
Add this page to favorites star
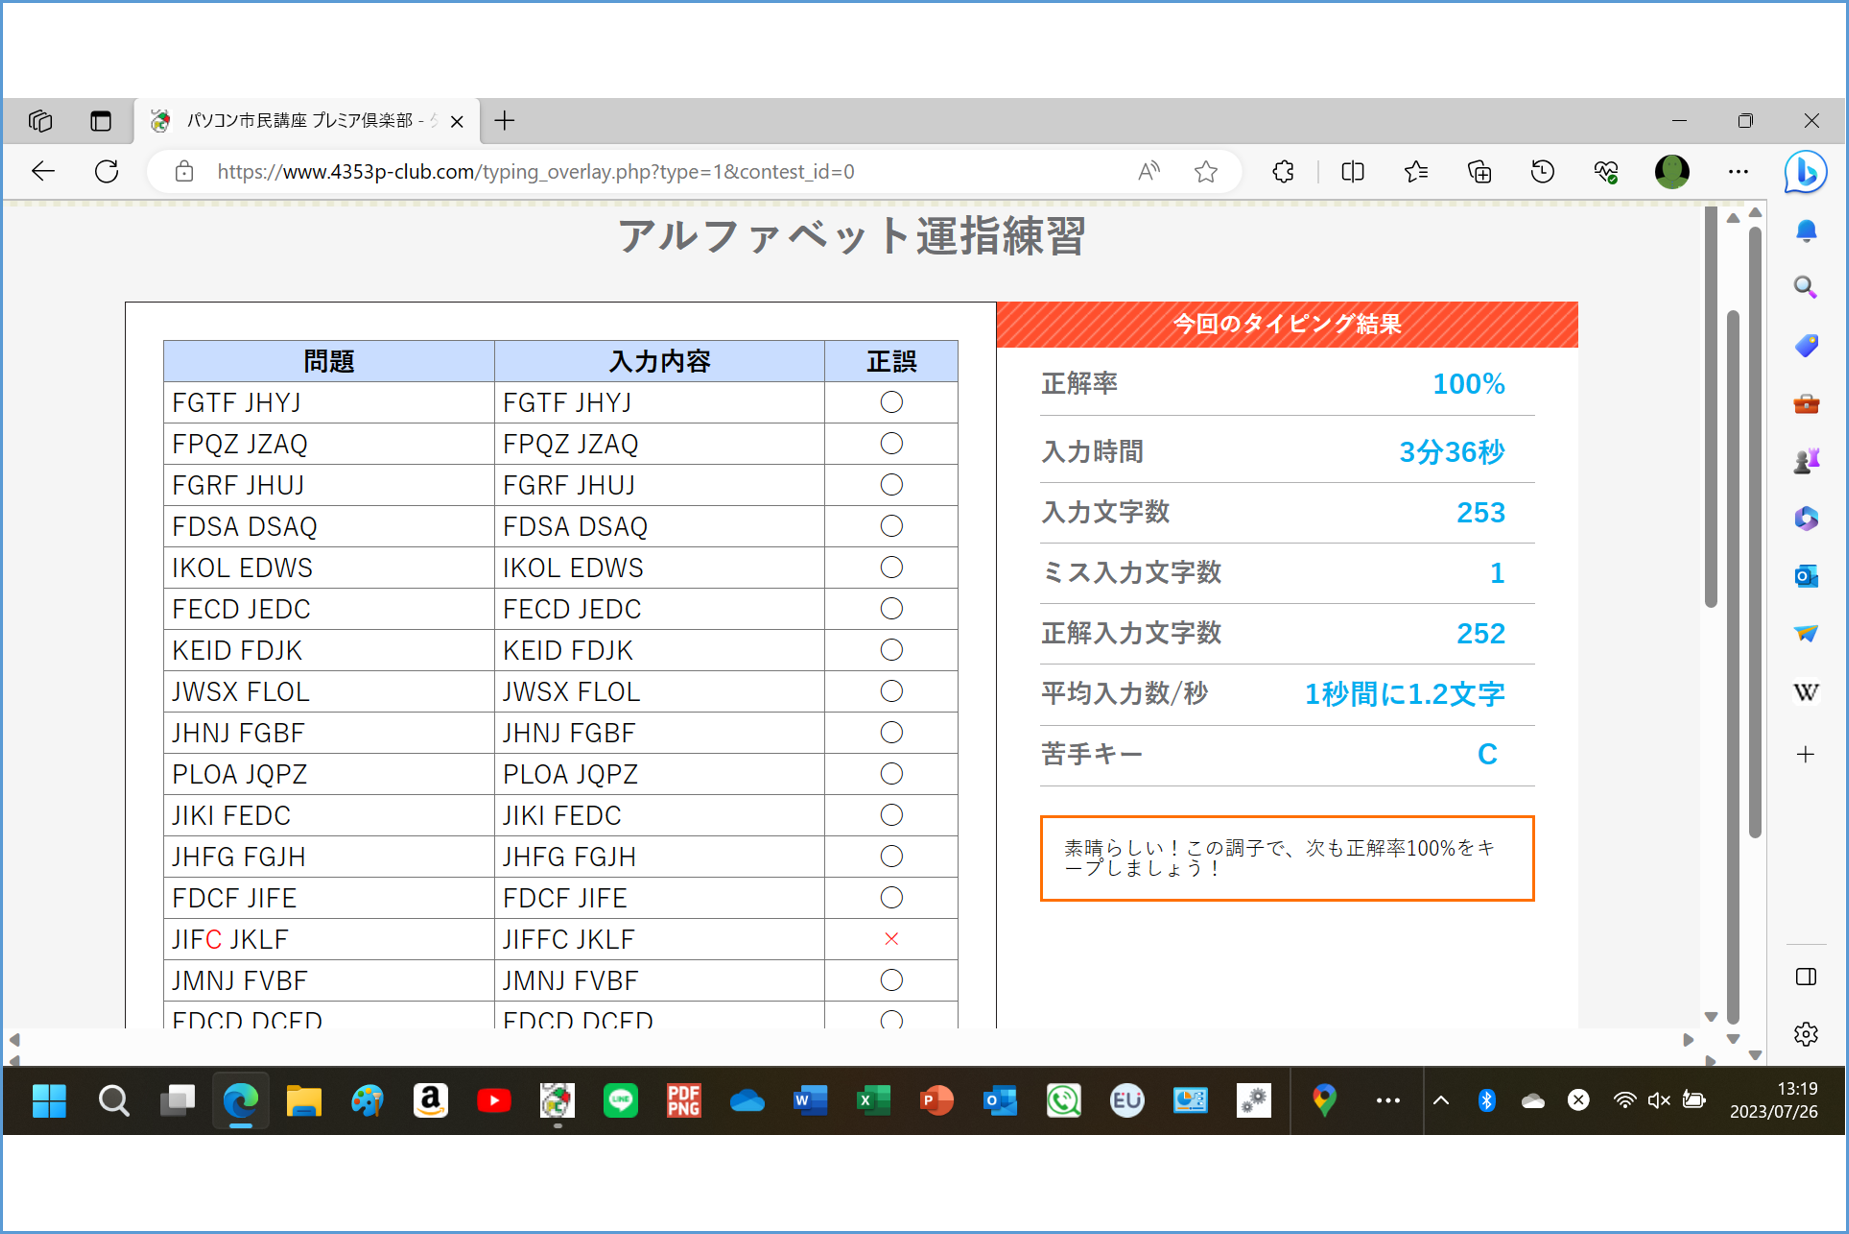point(1206,172)
